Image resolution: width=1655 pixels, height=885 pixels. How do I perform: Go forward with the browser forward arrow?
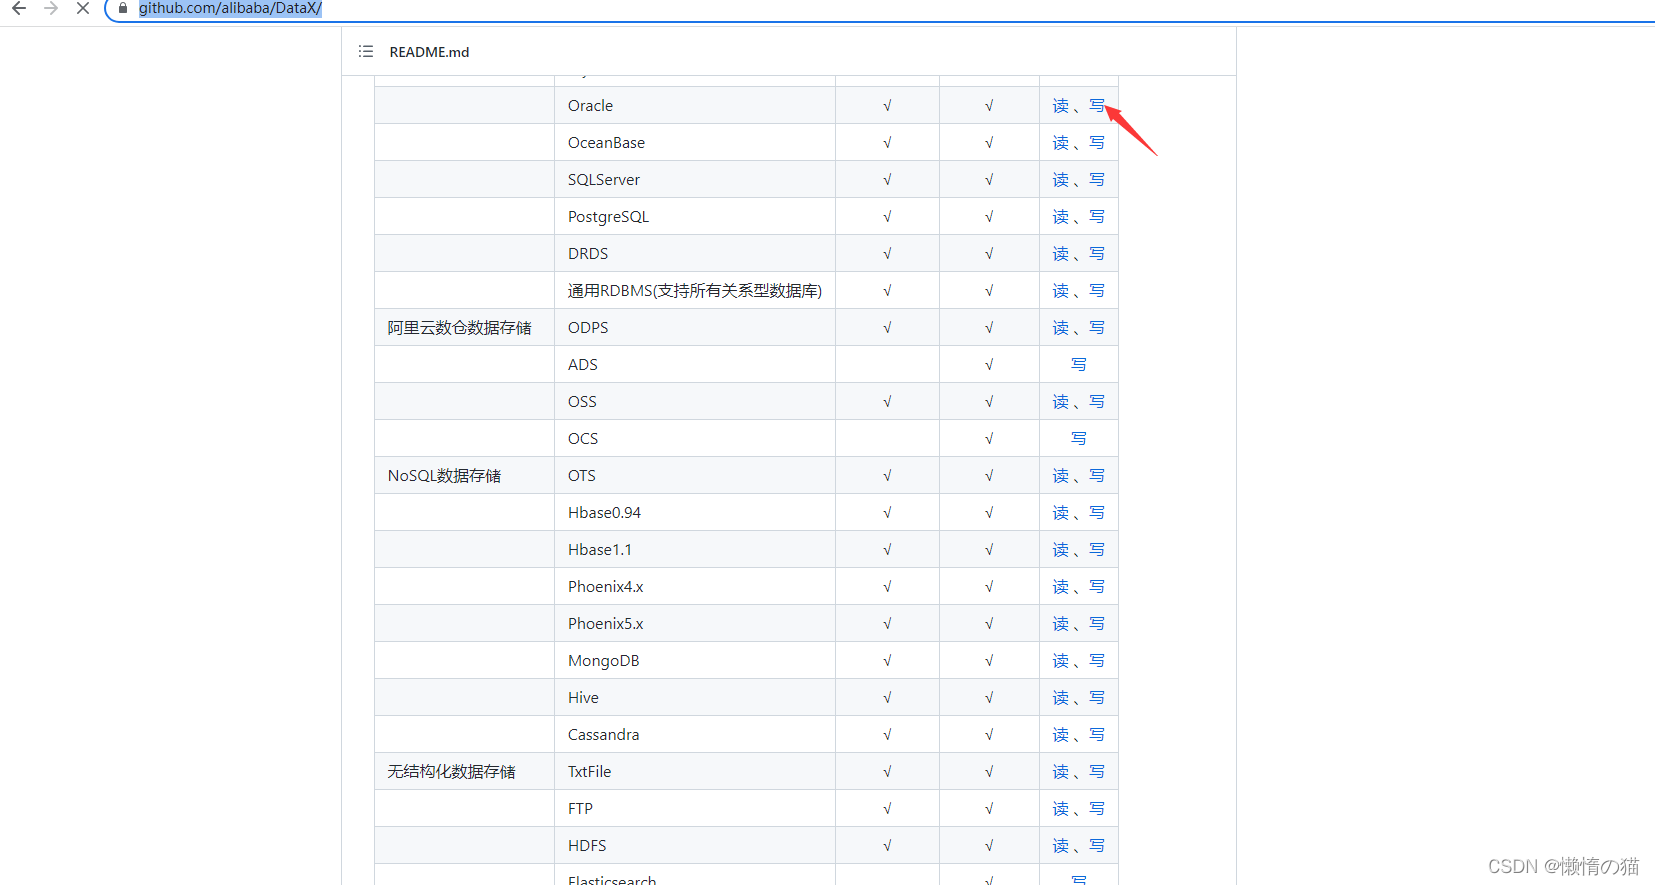(51, 8)
